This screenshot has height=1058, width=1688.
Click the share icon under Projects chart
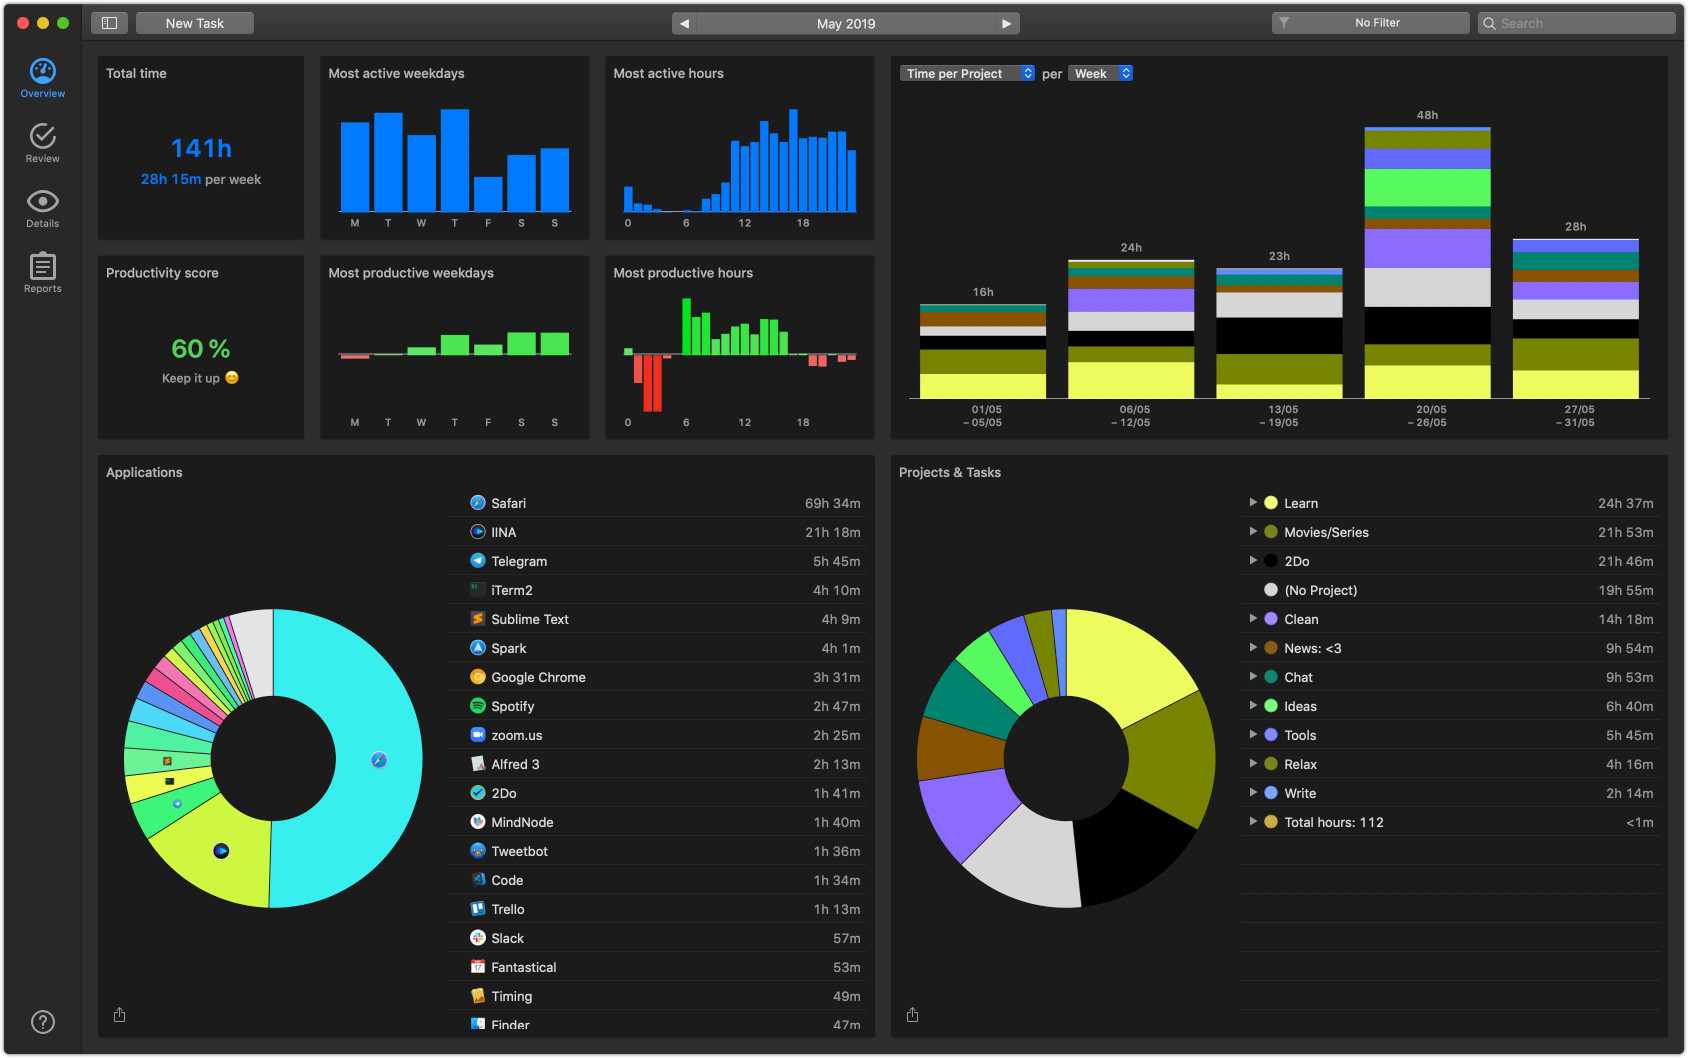(913, 1015)
